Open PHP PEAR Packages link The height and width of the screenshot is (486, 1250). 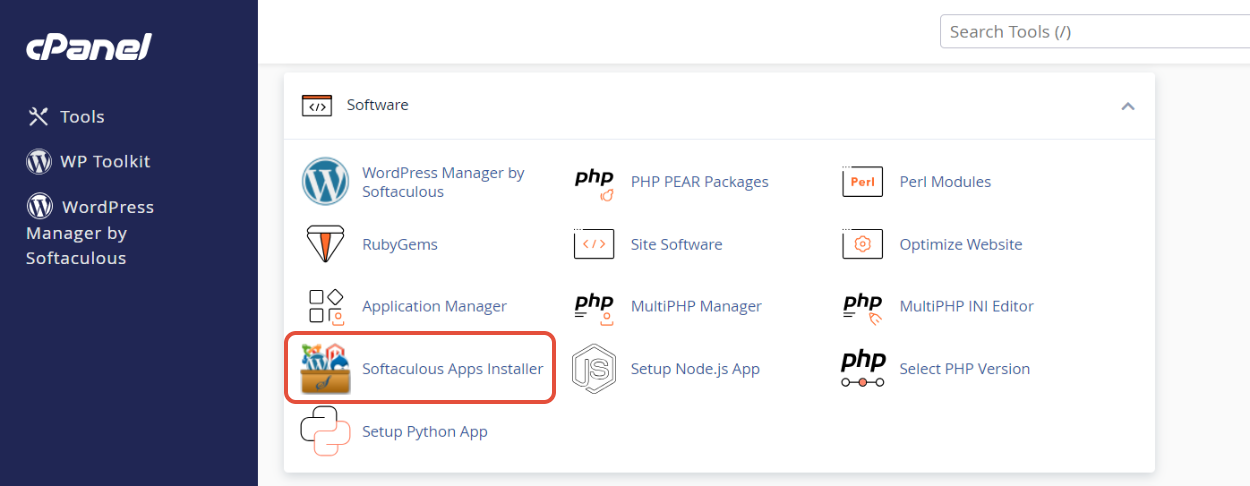(699, 182)
